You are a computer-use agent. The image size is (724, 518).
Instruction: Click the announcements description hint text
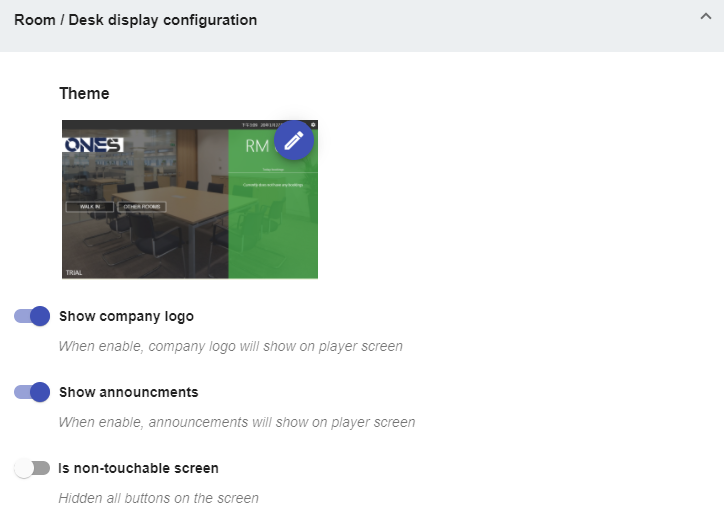pos(236,422)
